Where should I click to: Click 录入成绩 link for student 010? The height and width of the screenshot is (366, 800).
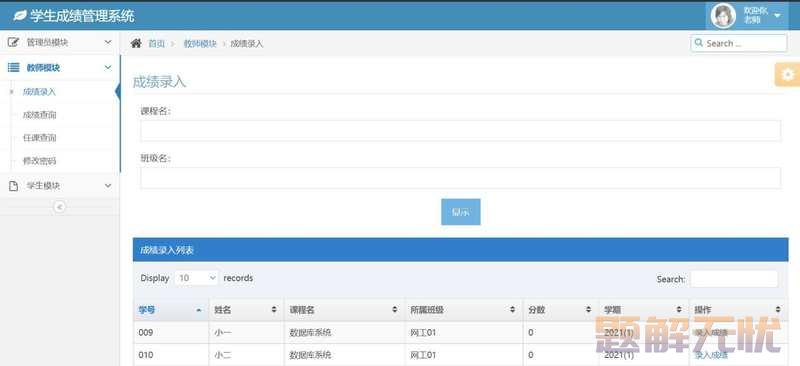pos(711,355)
